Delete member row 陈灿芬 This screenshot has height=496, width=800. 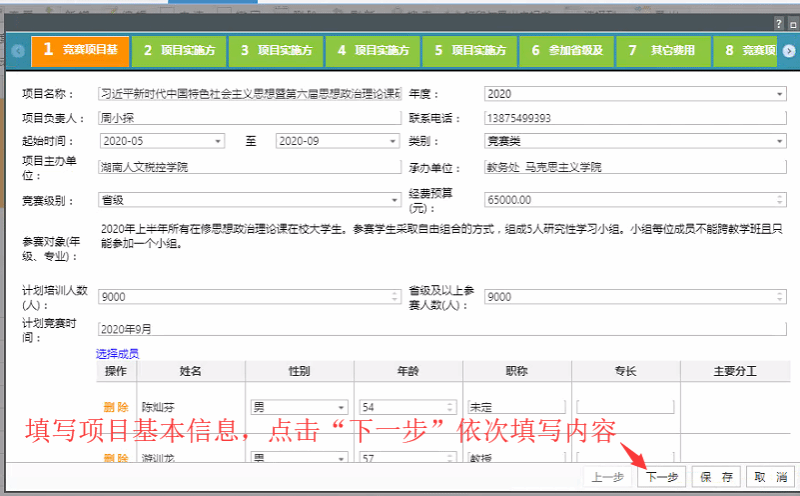(x=117, y=408)
